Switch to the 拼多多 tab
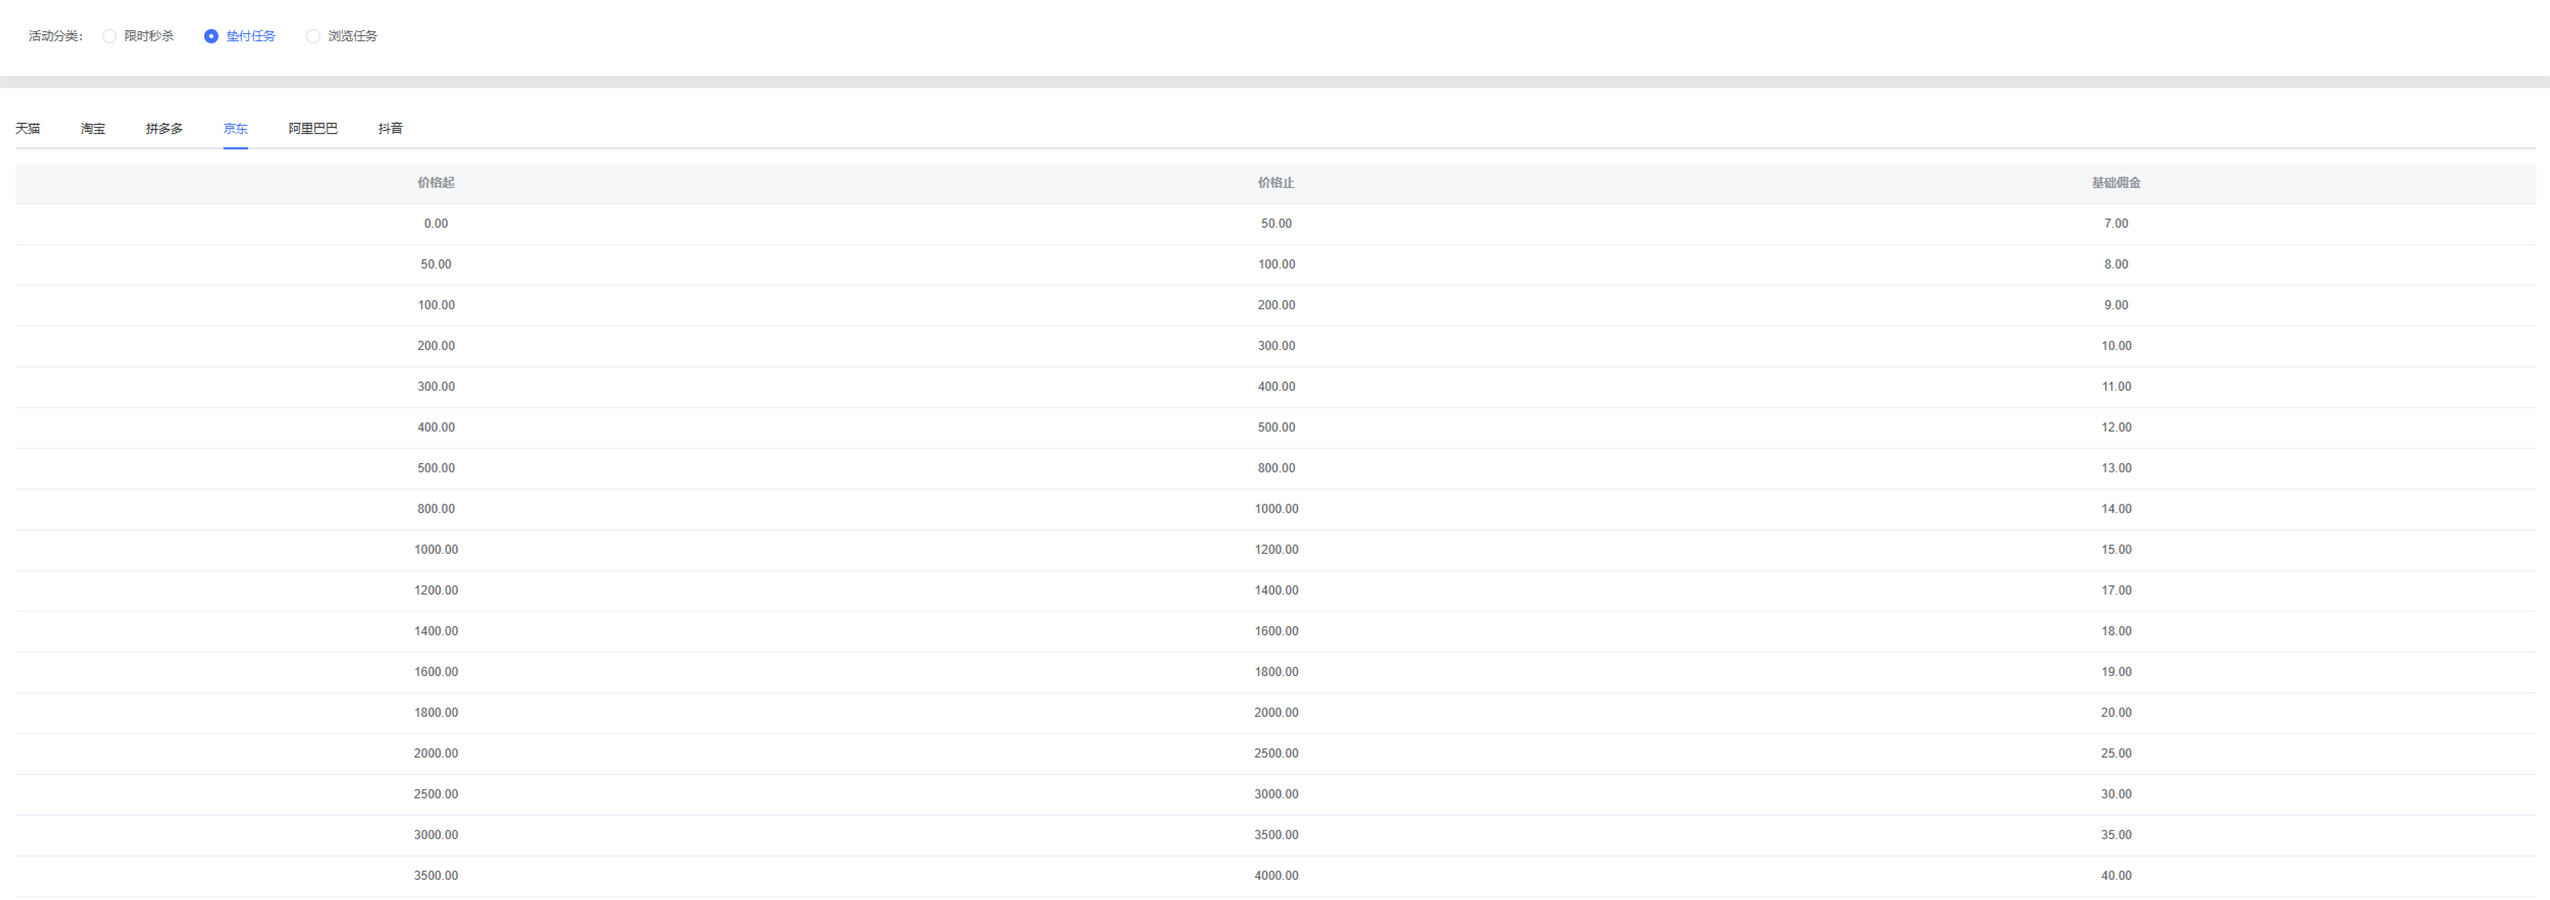 coord(164,128)
